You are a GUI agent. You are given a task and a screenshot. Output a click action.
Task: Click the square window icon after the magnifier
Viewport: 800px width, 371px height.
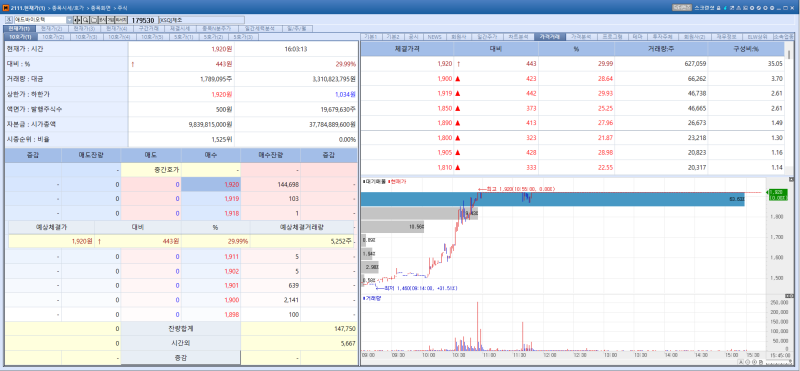tap(94, 19)
